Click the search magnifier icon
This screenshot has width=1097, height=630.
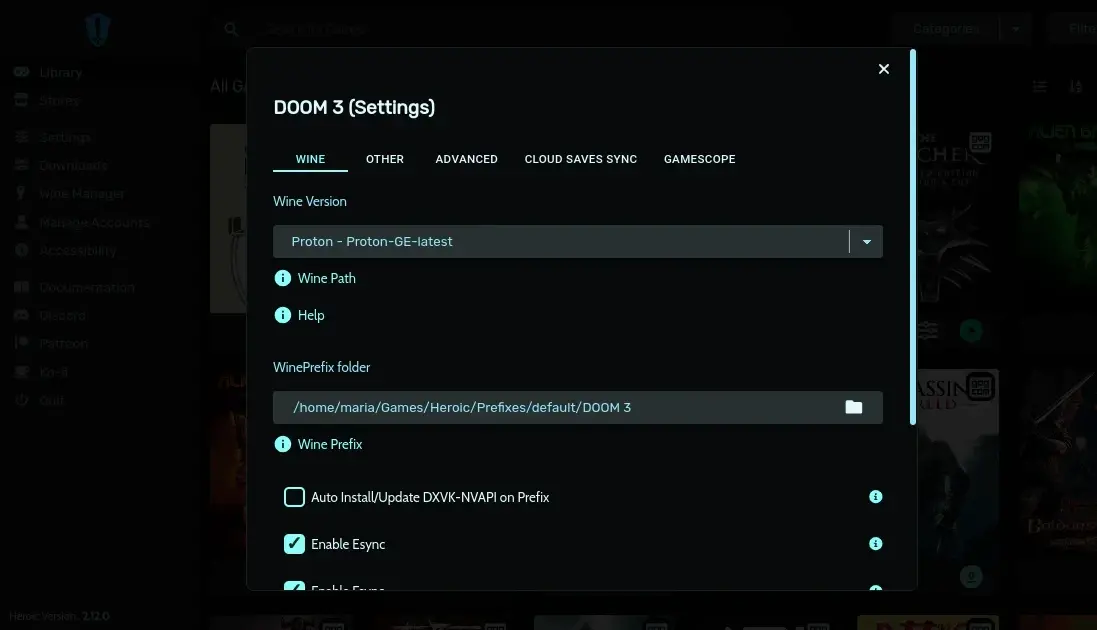(231, 29)
